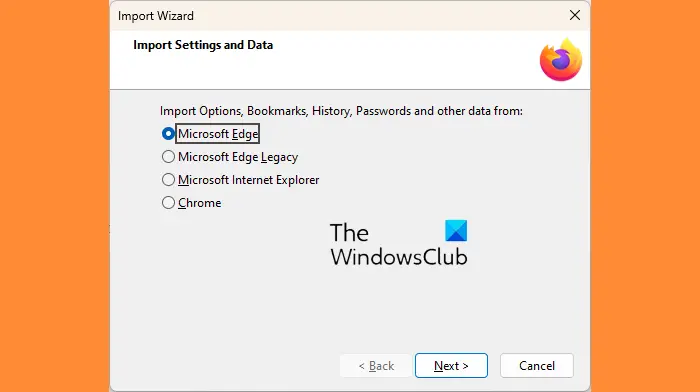Image resolution: width=700 pixels, height=392 pixels.
Task: Click the 'Microsoft Edge Legacy' label text
Action: coord(238,157)
